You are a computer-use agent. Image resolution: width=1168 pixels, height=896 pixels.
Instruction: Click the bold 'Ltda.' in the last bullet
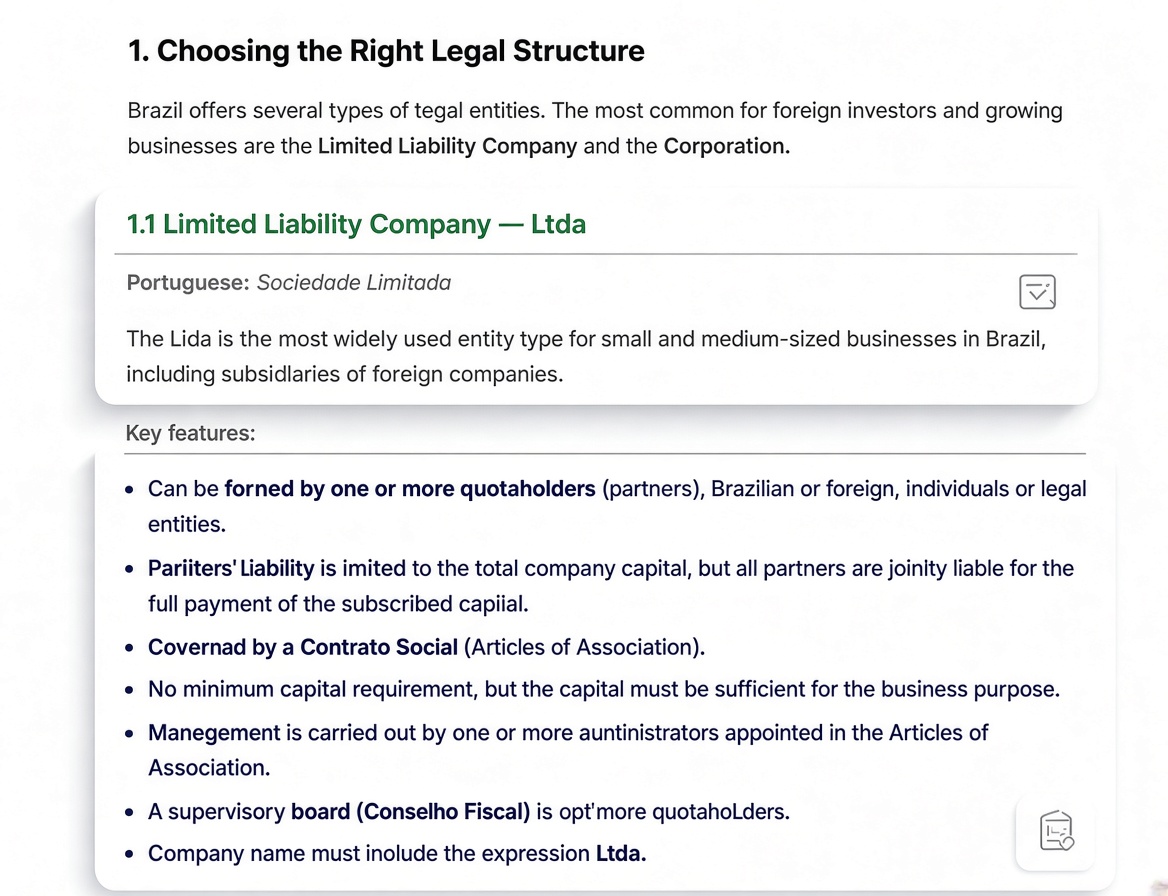pyautogui.click(x=621, y=854)
